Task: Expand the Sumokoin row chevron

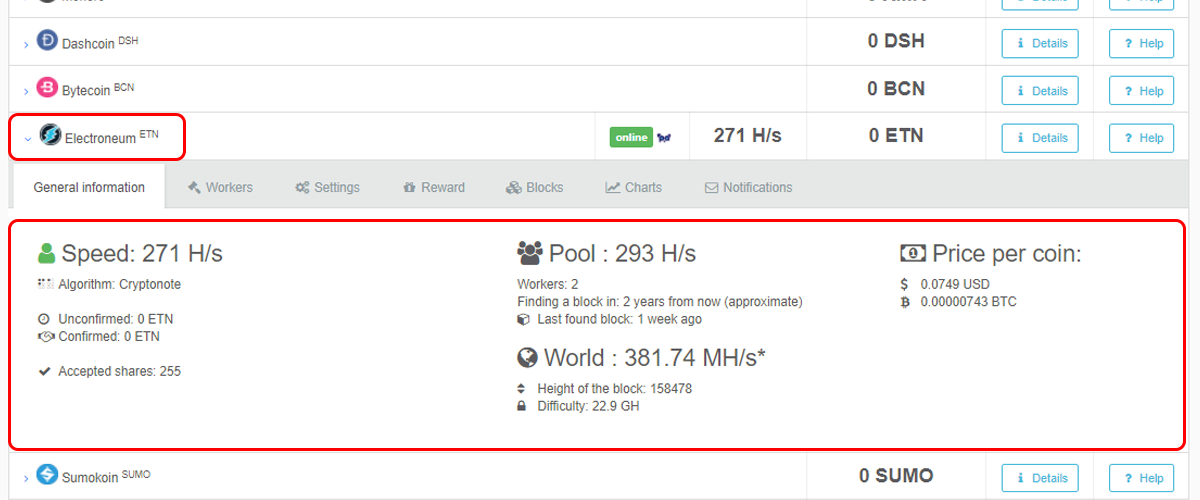Action: coord(26,478)
